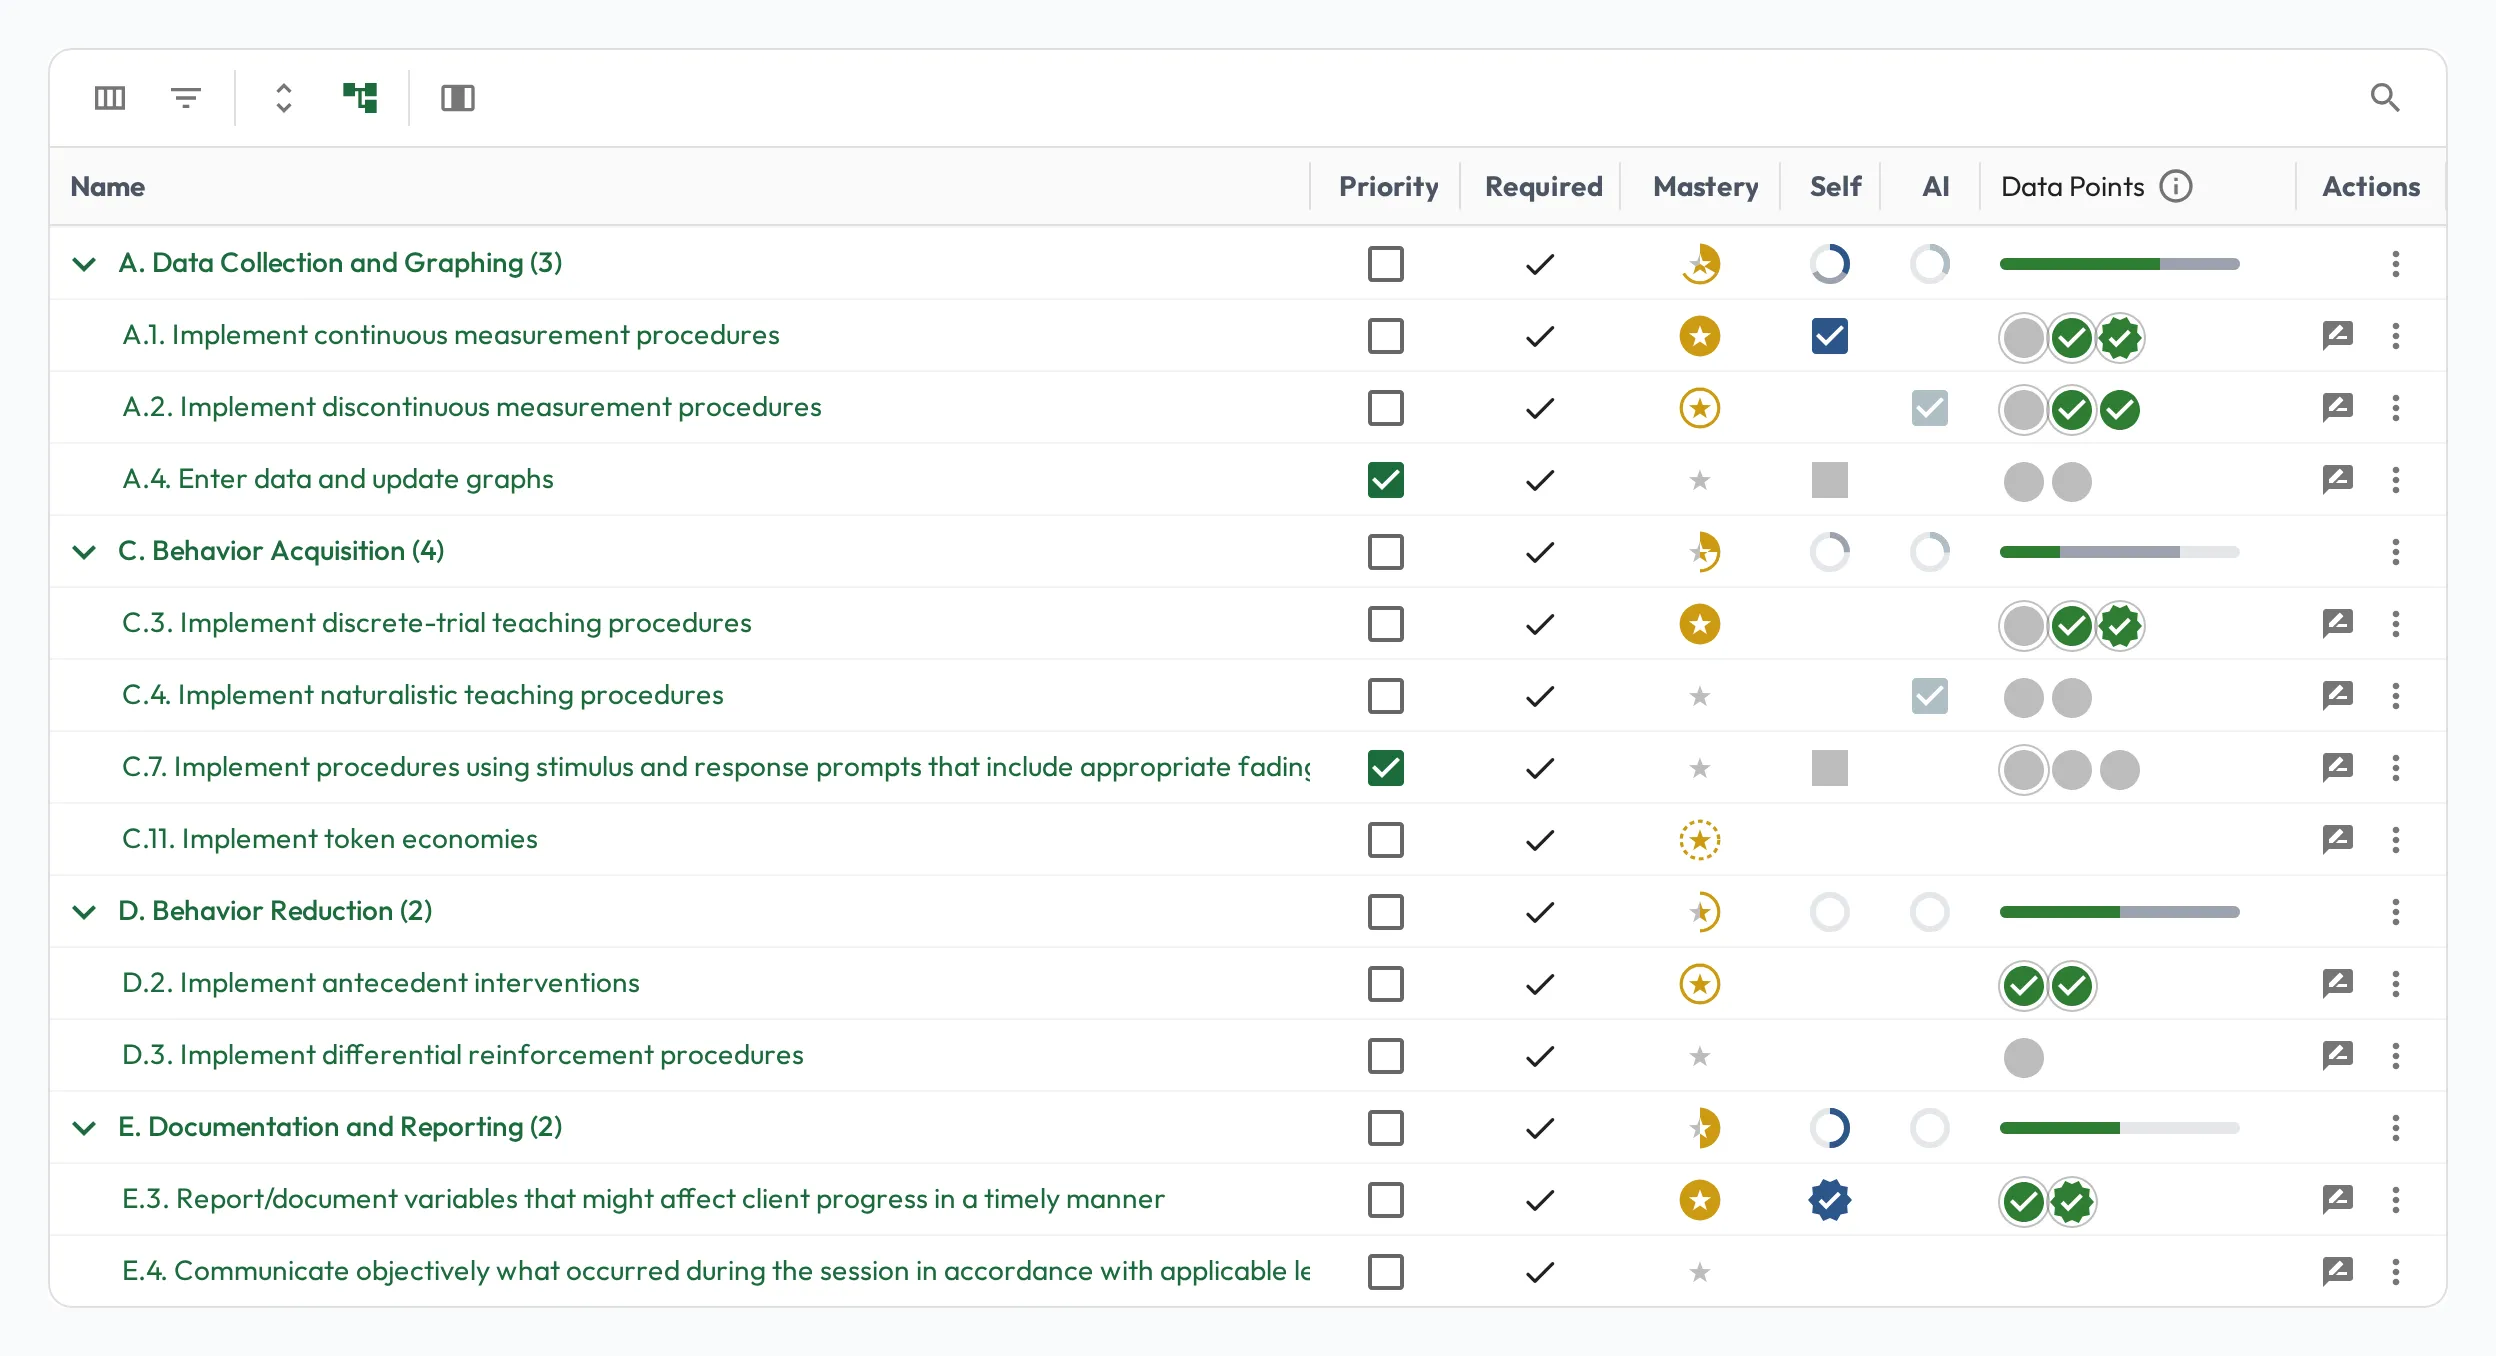Click data points progress bar for A. group

click(x=2120, y=264)
